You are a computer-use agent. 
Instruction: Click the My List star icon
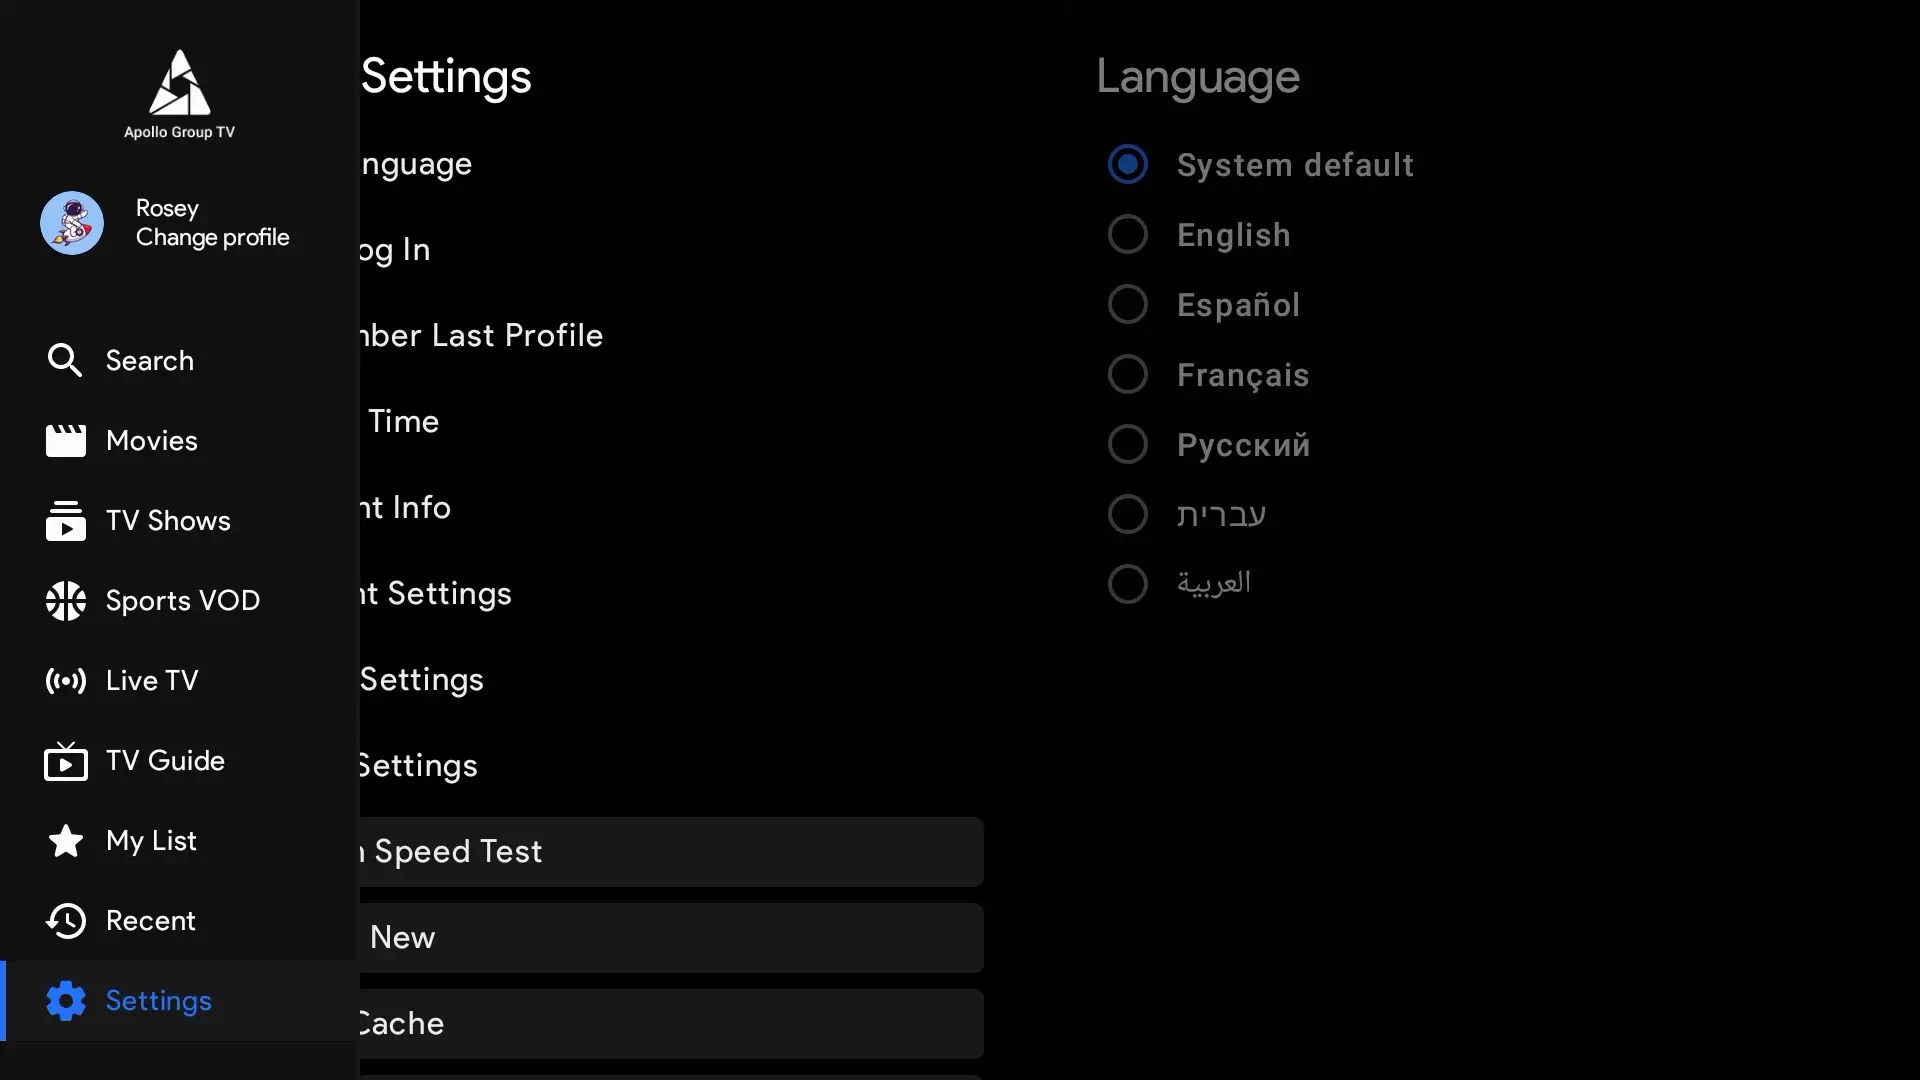coord(65,841)
